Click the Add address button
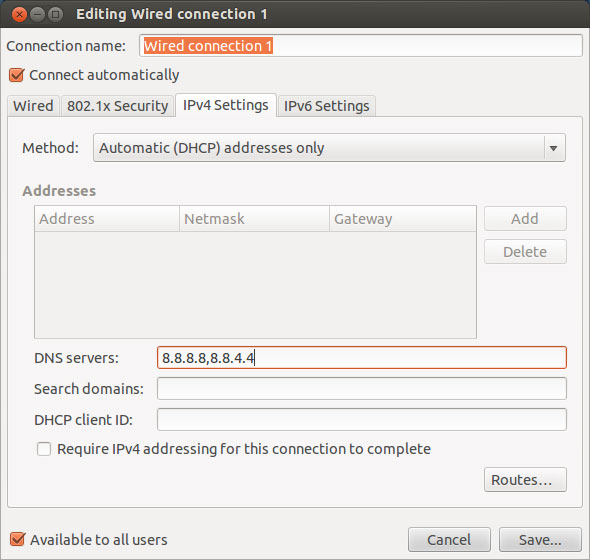590x560 pixels. click(x=525, y=218)
